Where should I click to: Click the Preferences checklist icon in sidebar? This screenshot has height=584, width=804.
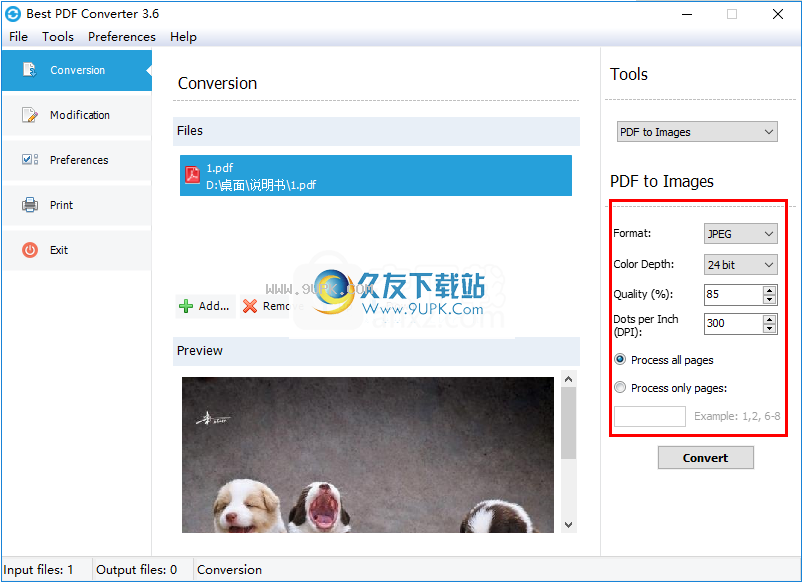tap(30, 159)
